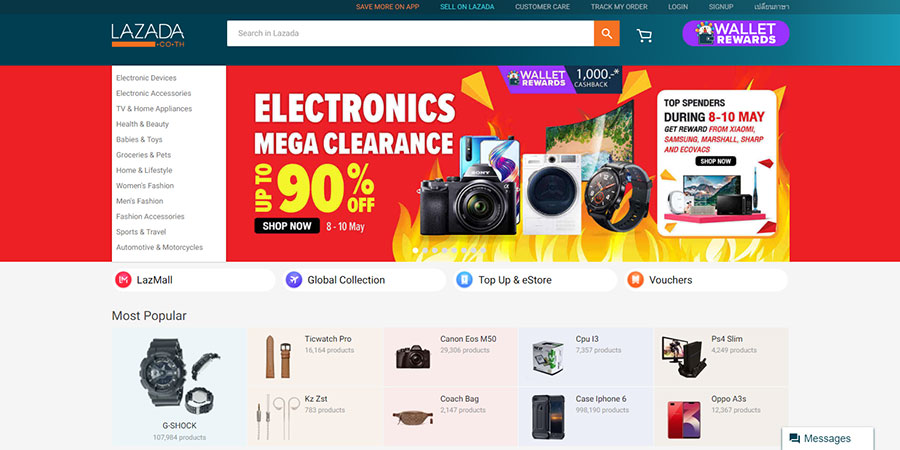Image resolution: width=900 pixels, height=450 pixels.
Task: Open the G-Shock watch product thumbnail
Action: point(179,376)
